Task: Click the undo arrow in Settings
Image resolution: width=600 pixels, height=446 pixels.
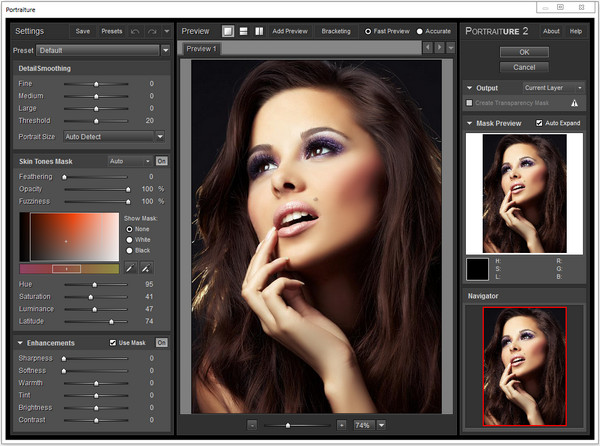Action: point(134,31)
